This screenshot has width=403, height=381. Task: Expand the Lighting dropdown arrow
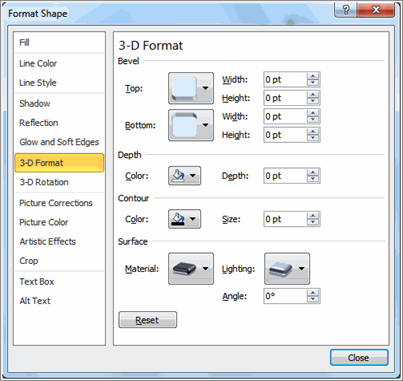click(x=302, y=269)
